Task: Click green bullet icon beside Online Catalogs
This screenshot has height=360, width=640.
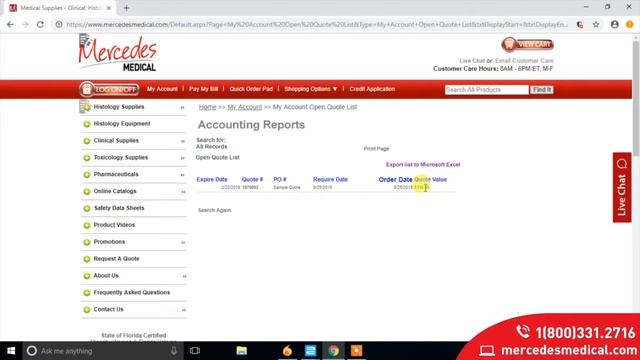Action: tap(87, 191)
